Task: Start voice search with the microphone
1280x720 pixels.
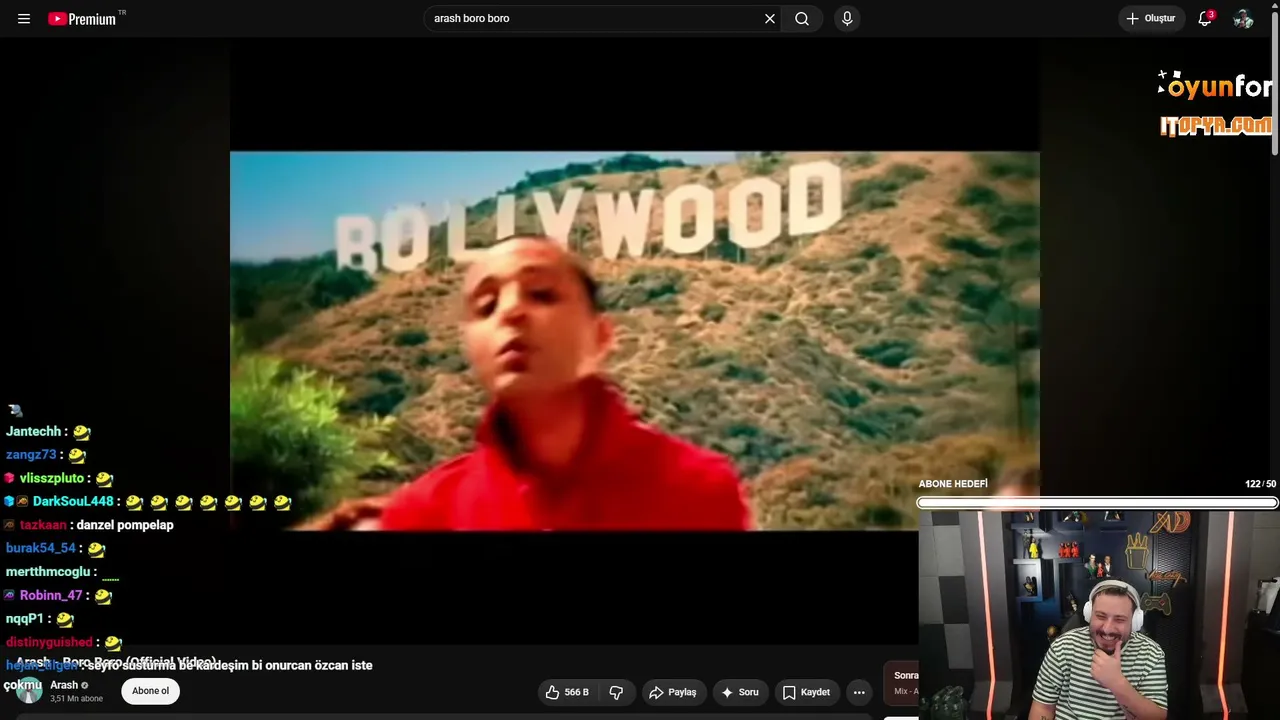Action: pos(847,19)
